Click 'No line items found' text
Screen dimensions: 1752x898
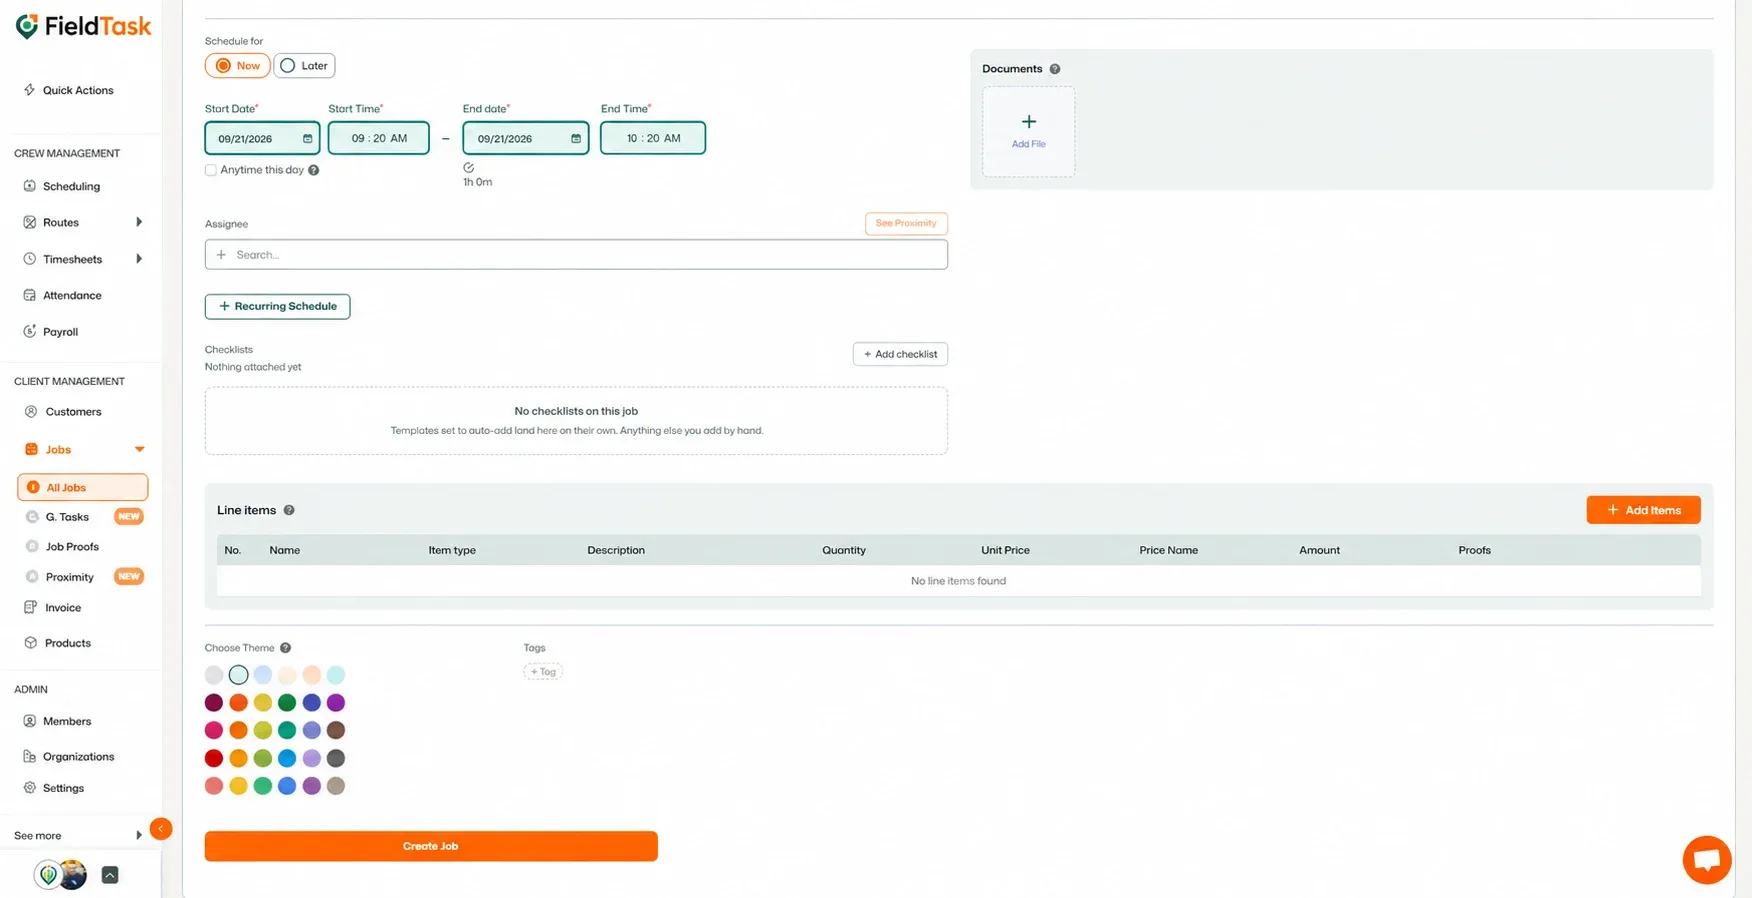pos(958,581)
